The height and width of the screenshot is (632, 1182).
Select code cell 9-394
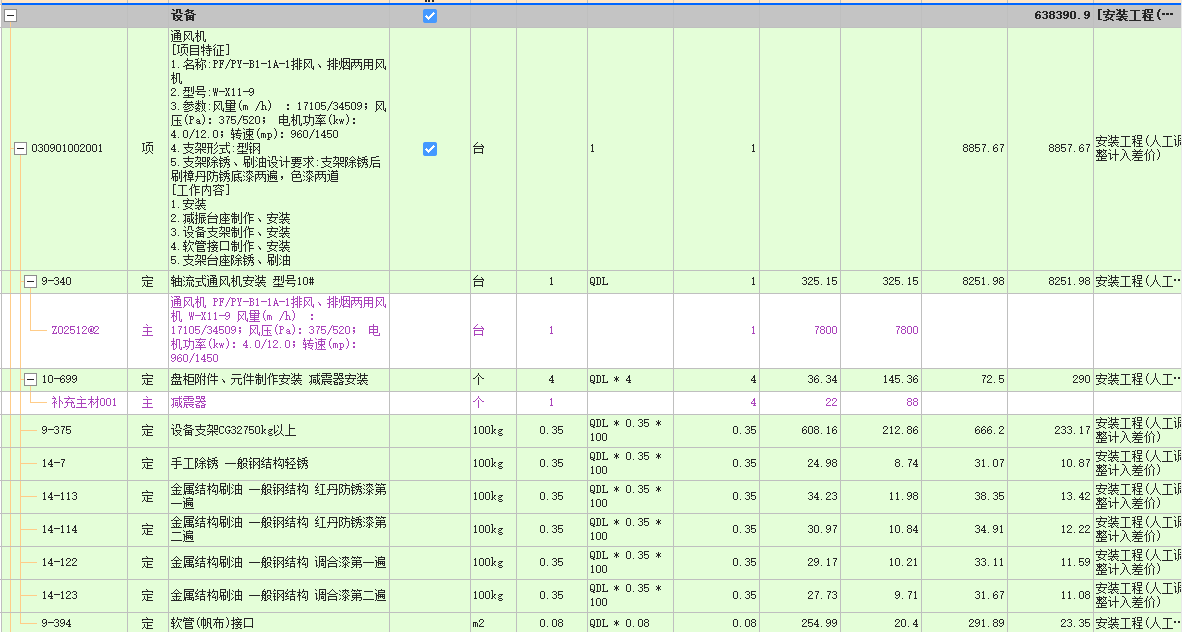point(57,623)
